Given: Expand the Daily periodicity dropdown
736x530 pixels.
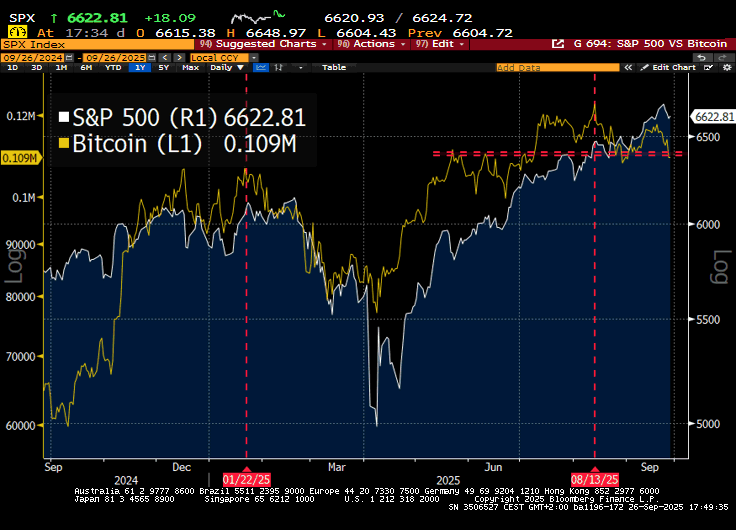Looking at the screenshot, I should click(x=225, y=68).
